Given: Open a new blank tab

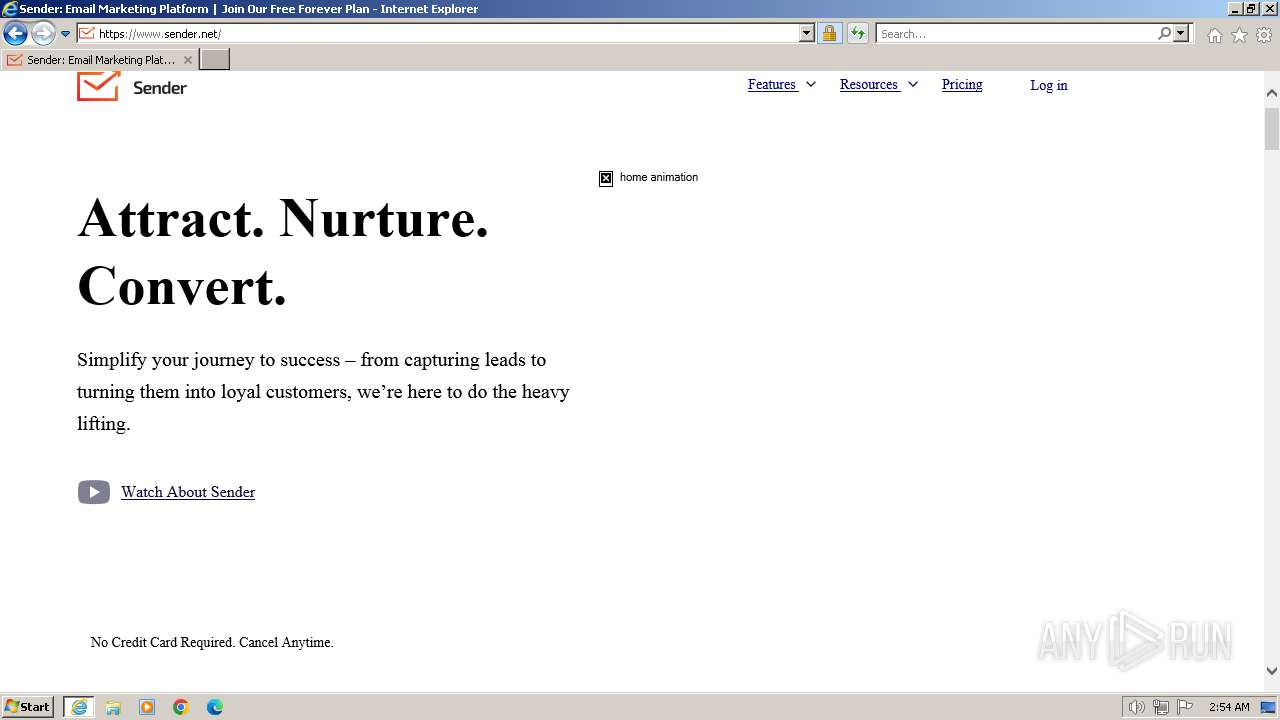Looking at the screenshot, I should click(x=215, y=60).
